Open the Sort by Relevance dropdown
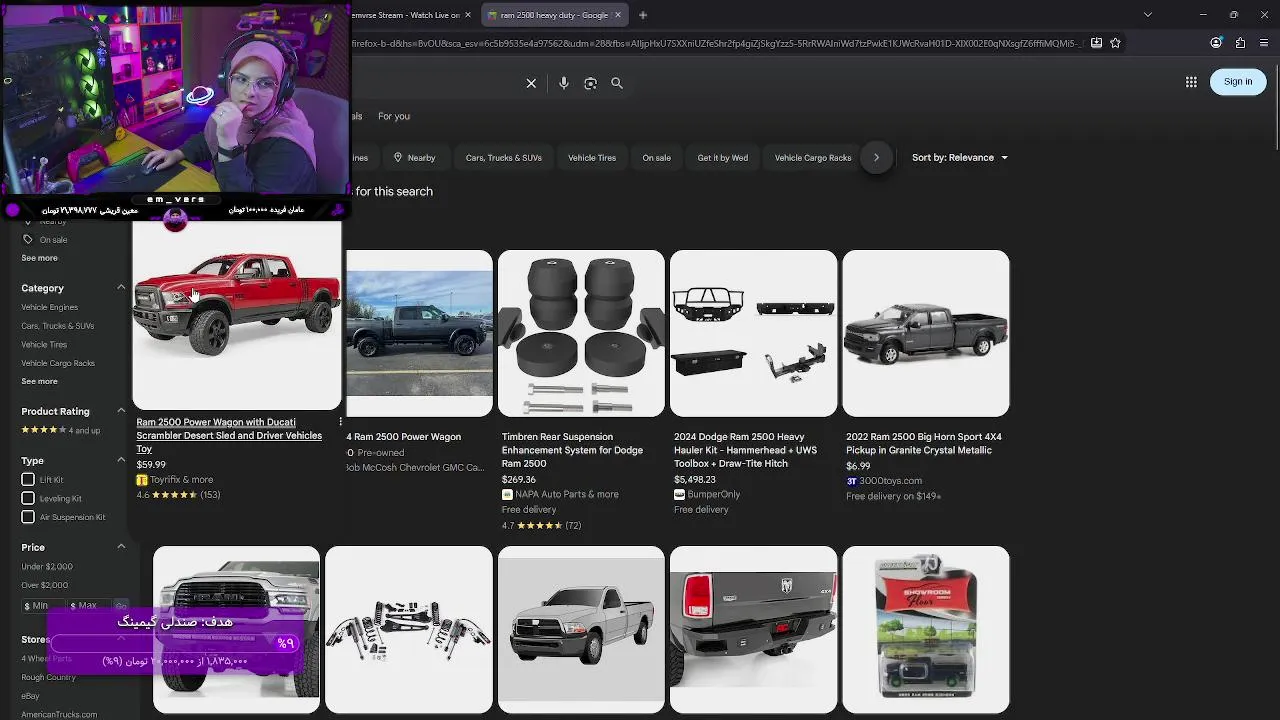1280x720 pixels. tap(960, 157)
